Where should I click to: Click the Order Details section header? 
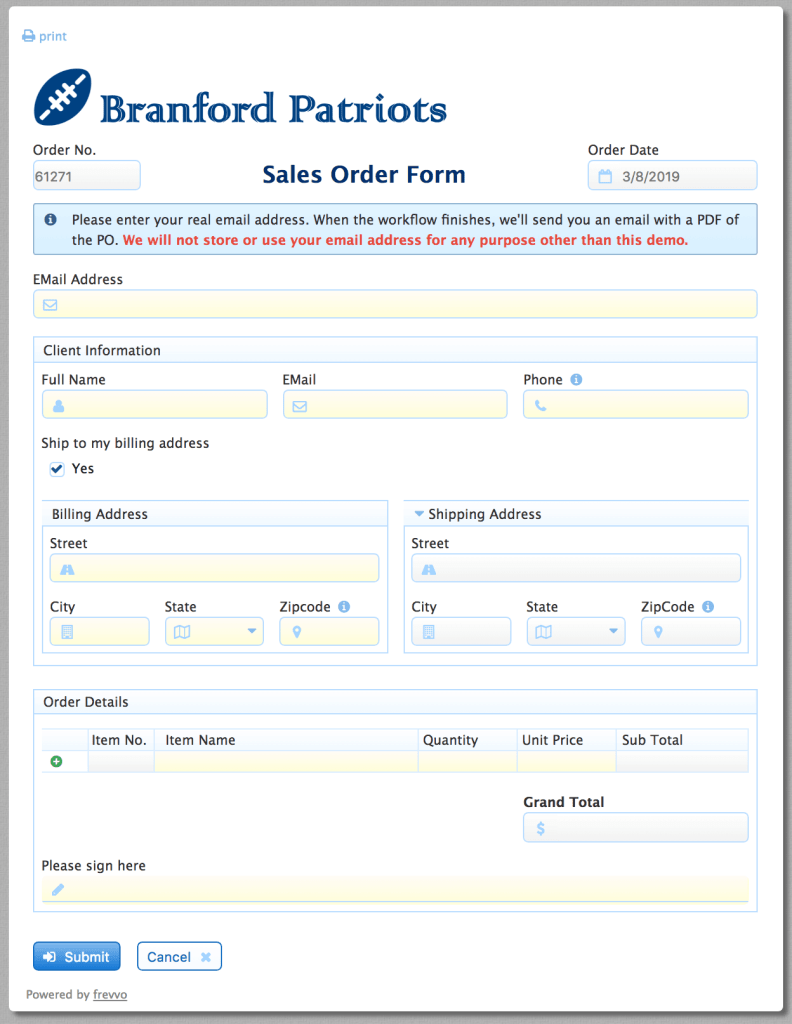pos(395,702)
